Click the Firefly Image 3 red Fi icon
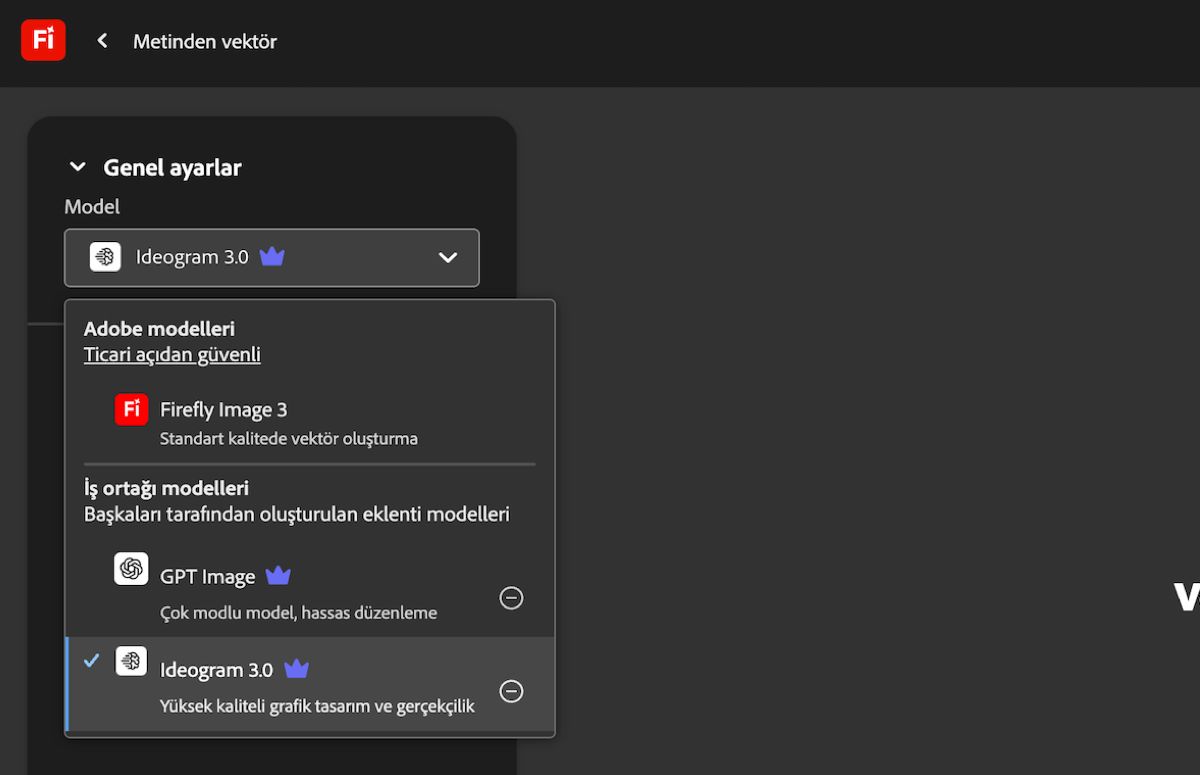This screenshot has height=775, width=1200. pyautogui.click(x=131, y=409)
